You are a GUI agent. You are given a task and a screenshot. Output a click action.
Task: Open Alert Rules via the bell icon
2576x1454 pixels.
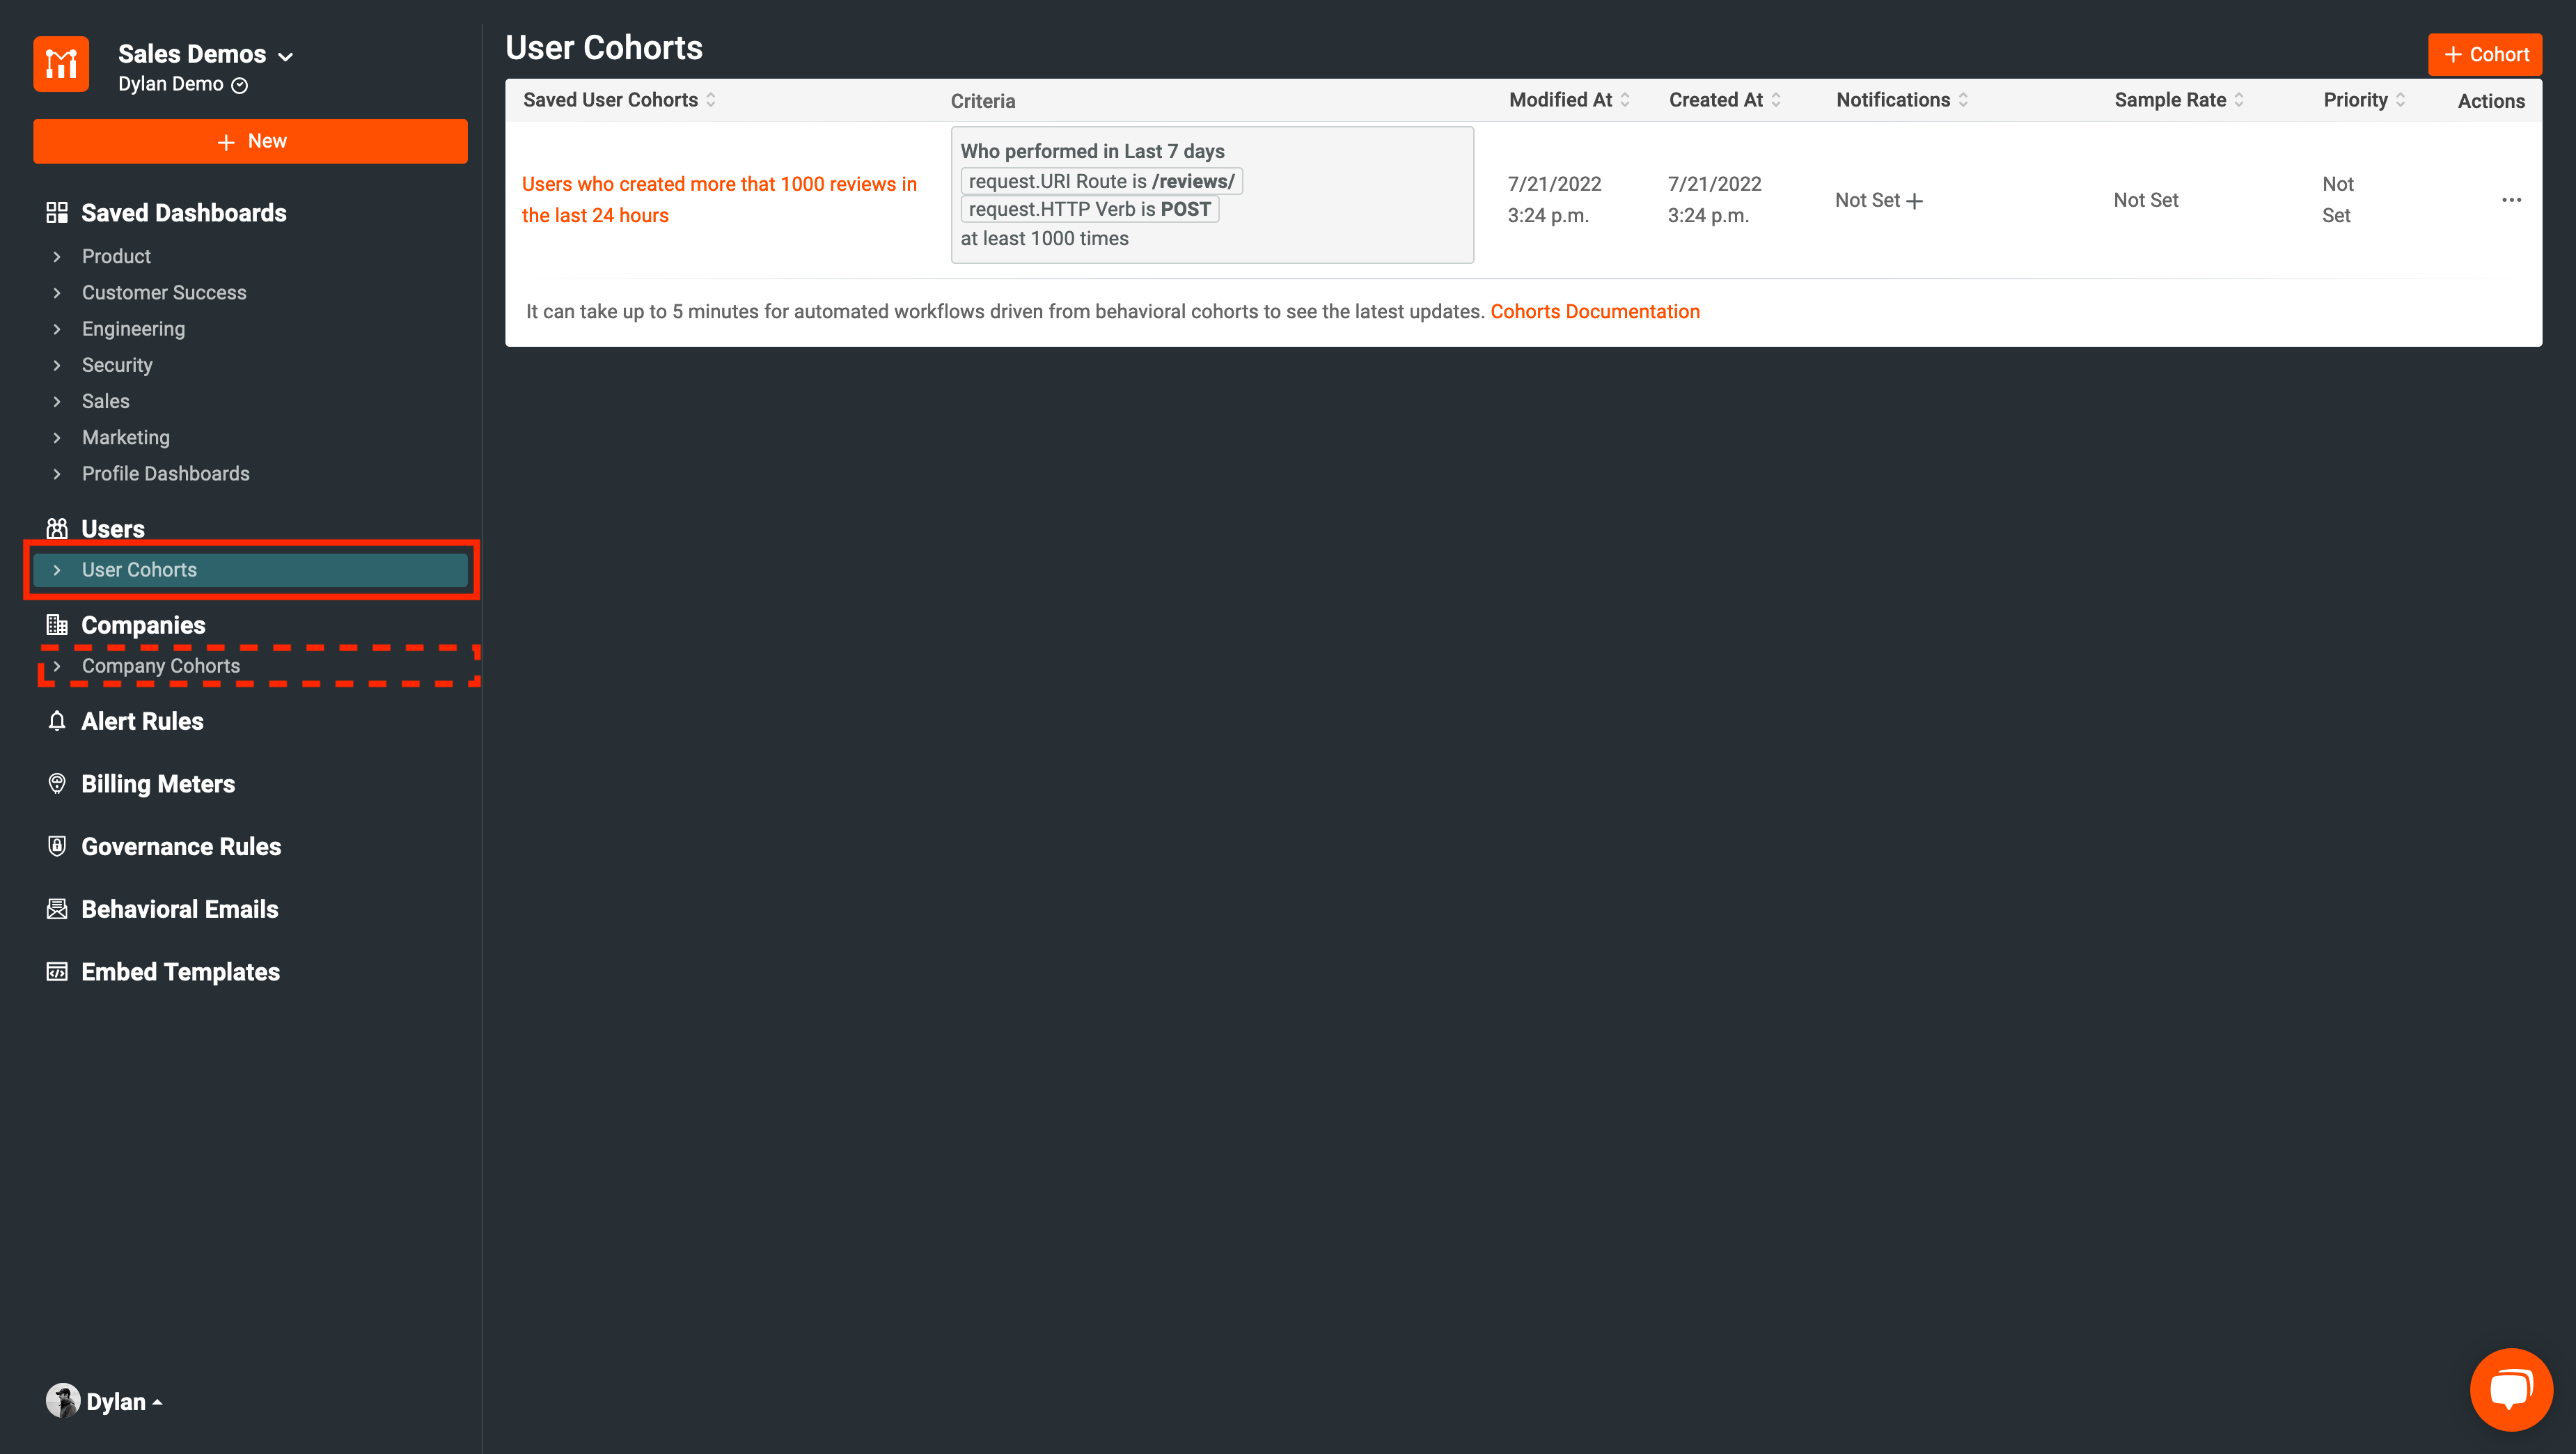tap(57, 720)
